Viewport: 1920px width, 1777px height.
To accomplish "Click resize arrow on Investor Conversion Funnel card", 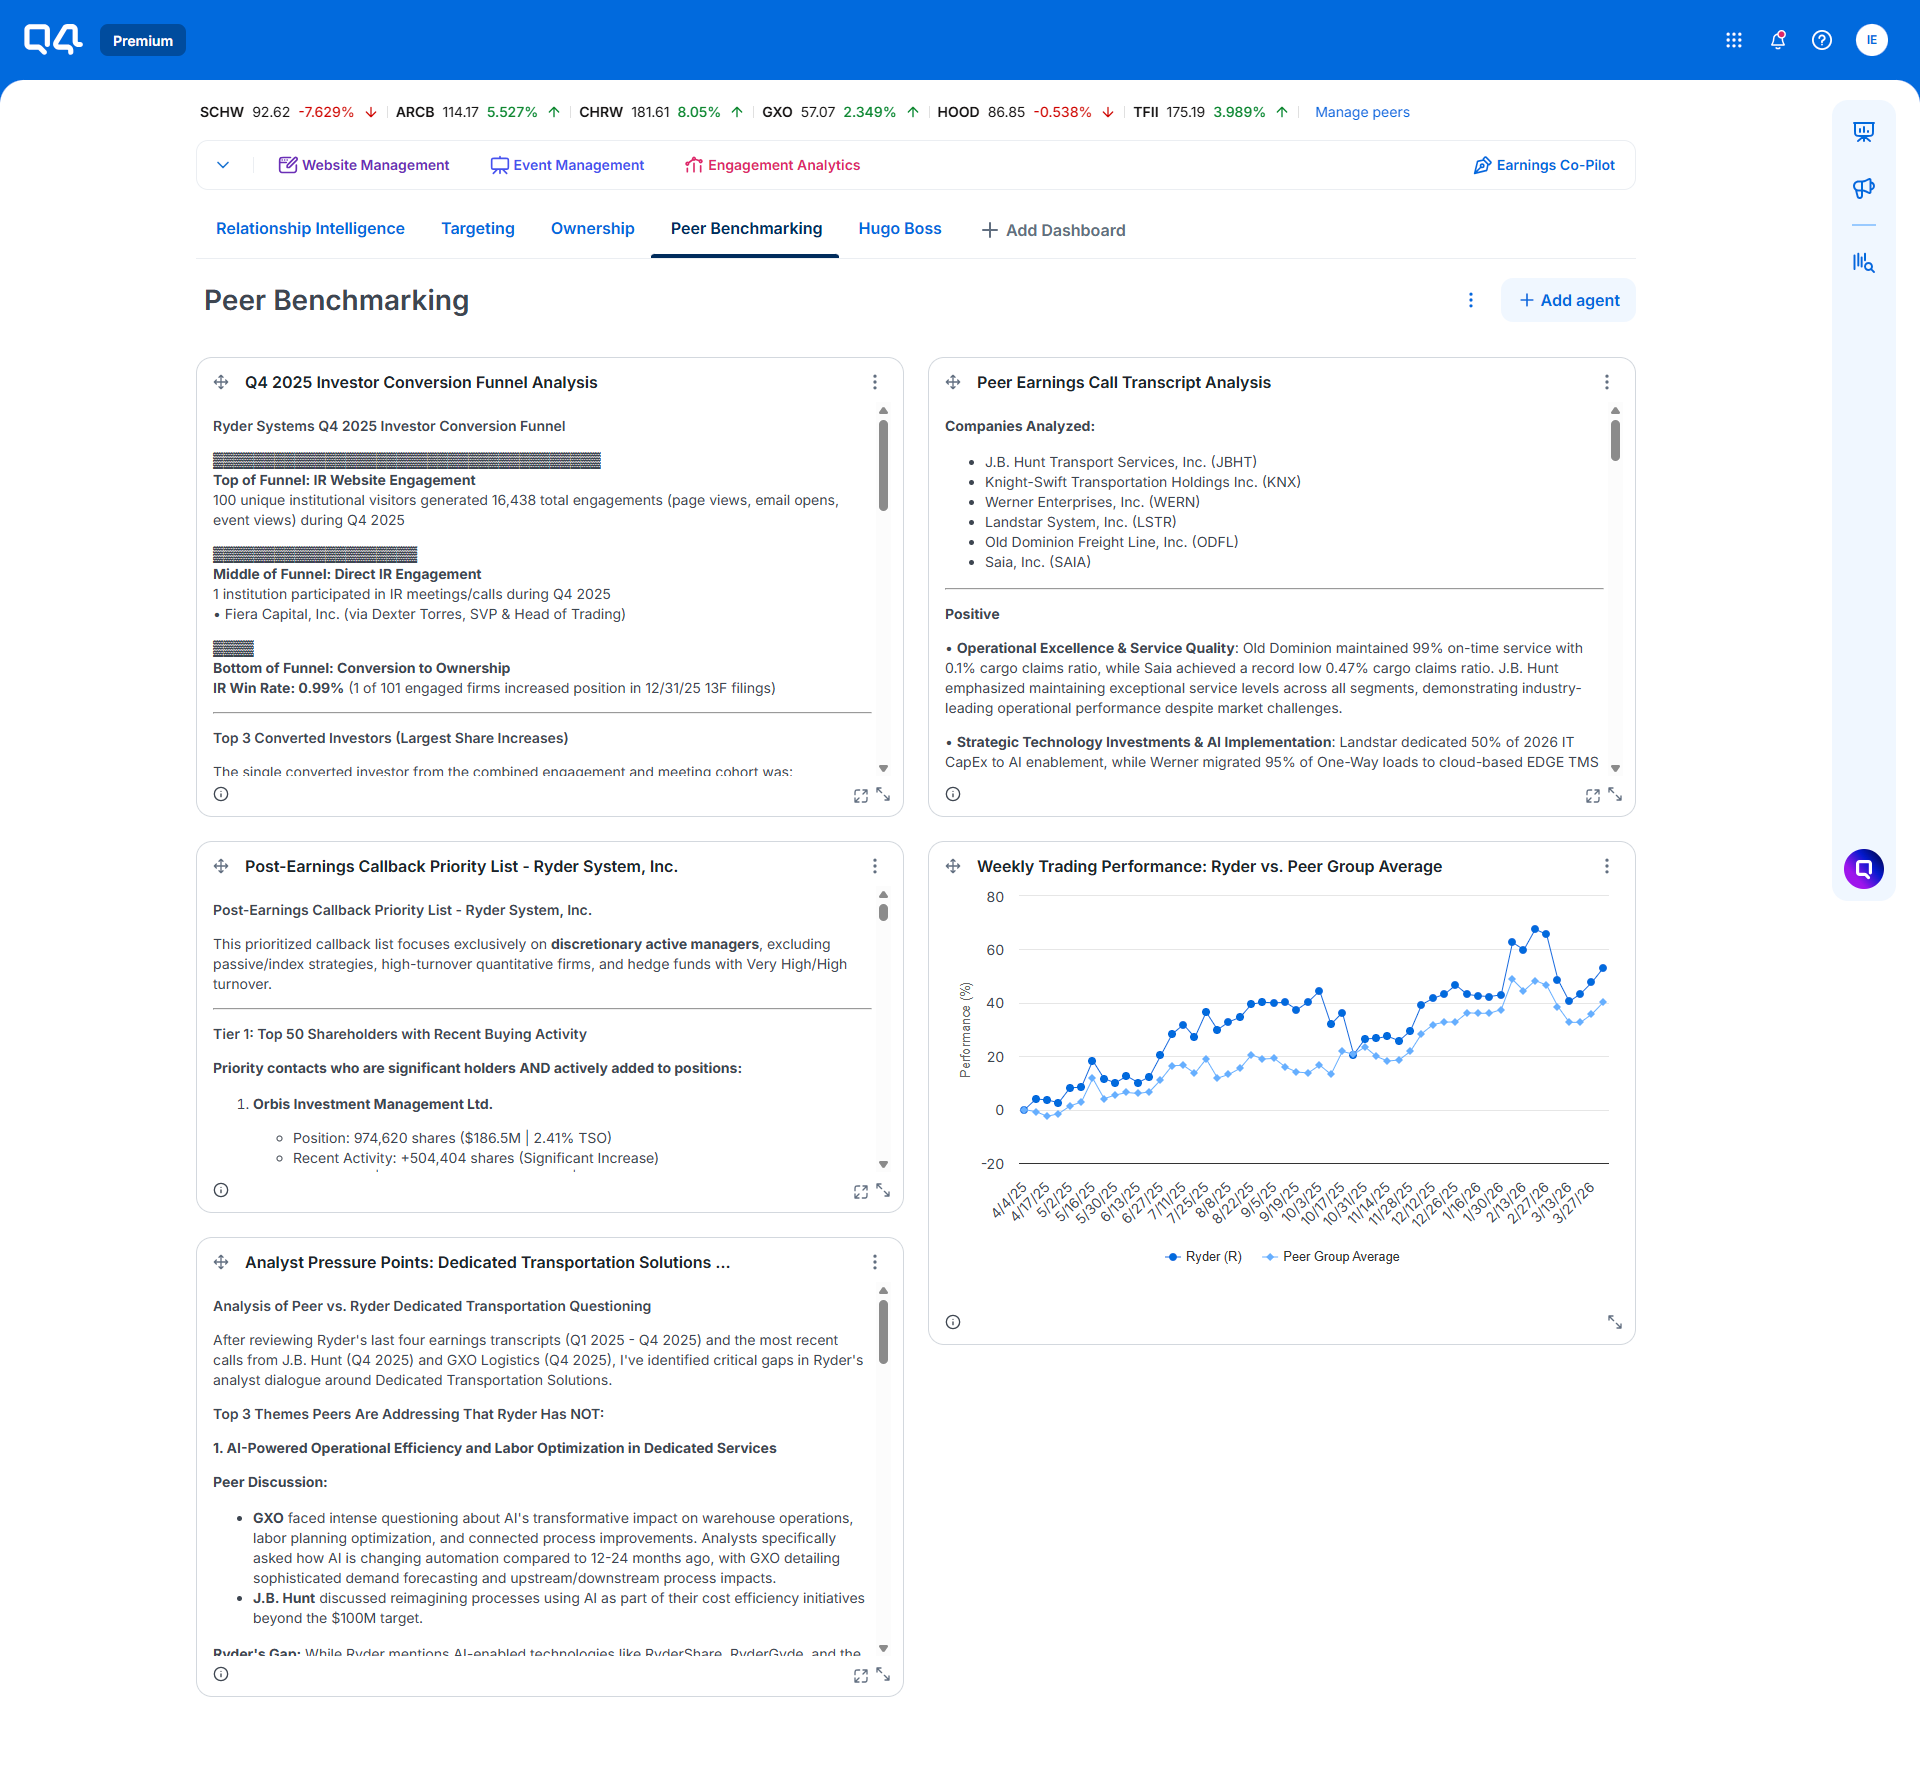I will coord(883,794).
